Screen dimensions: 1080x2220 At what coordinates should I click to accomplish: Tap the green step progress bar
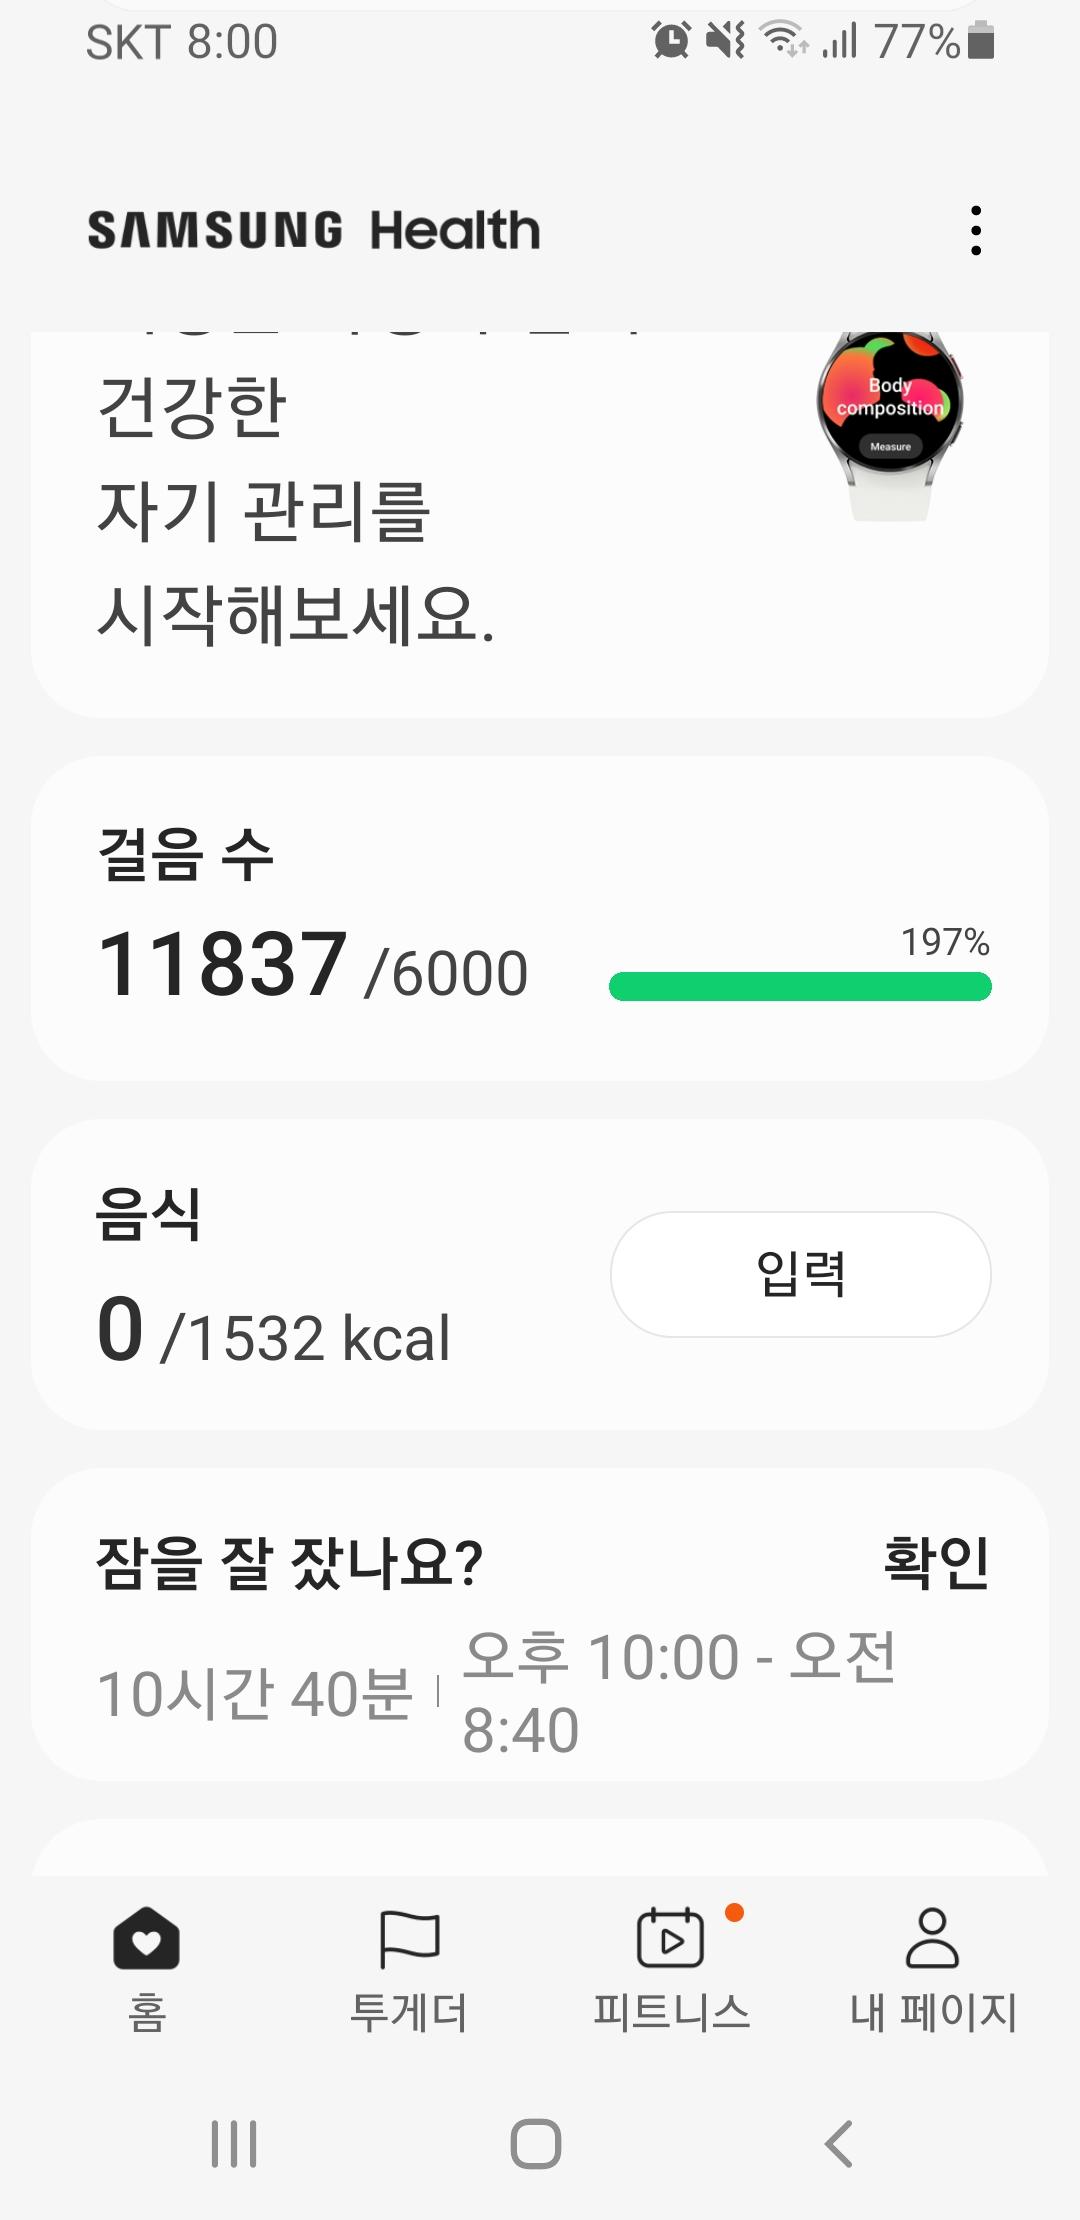800,987
